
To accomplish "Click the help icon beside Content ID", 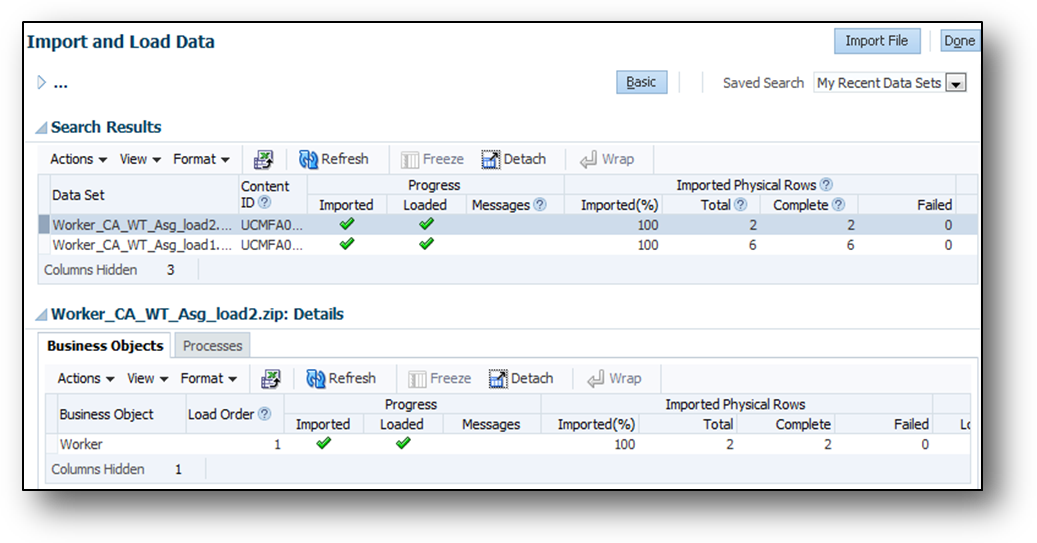I will pyautogui.click(x=265, y=203).
